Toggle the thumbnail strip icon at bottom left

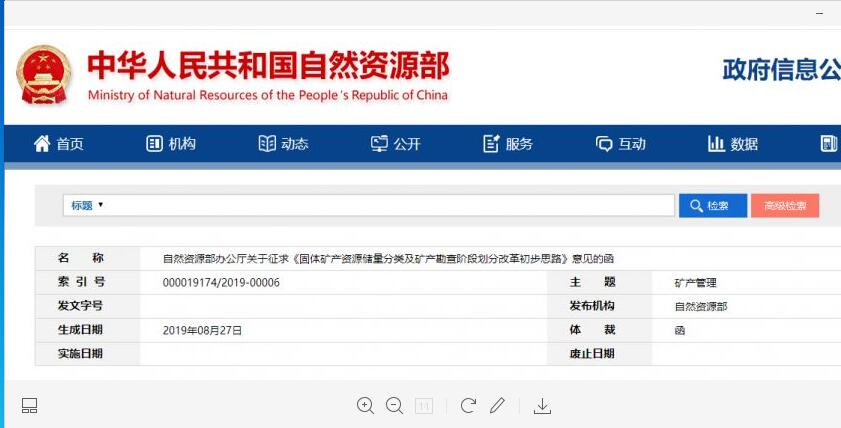[x=29, y=406]
